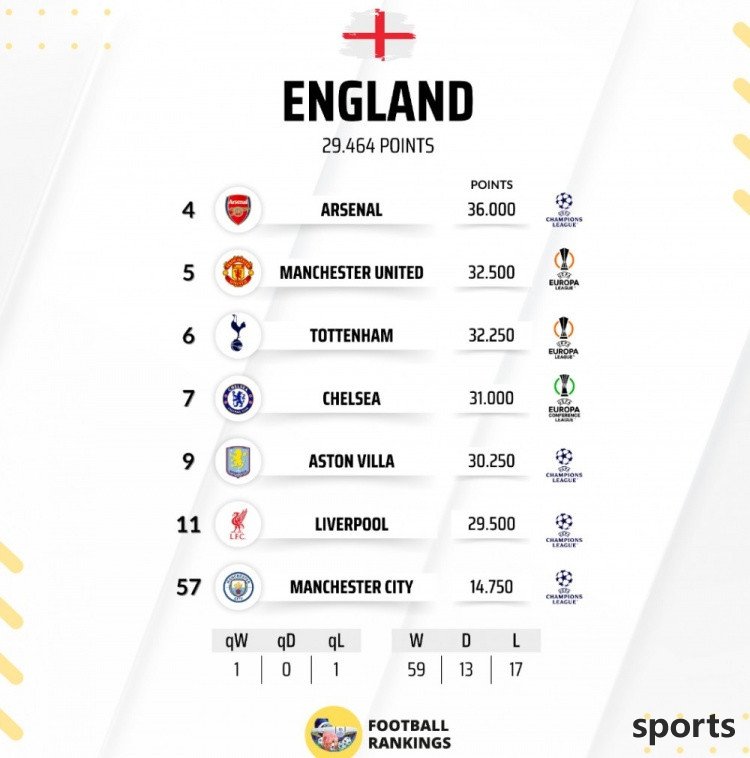Click the W wins column header

(x=416, y=641)
